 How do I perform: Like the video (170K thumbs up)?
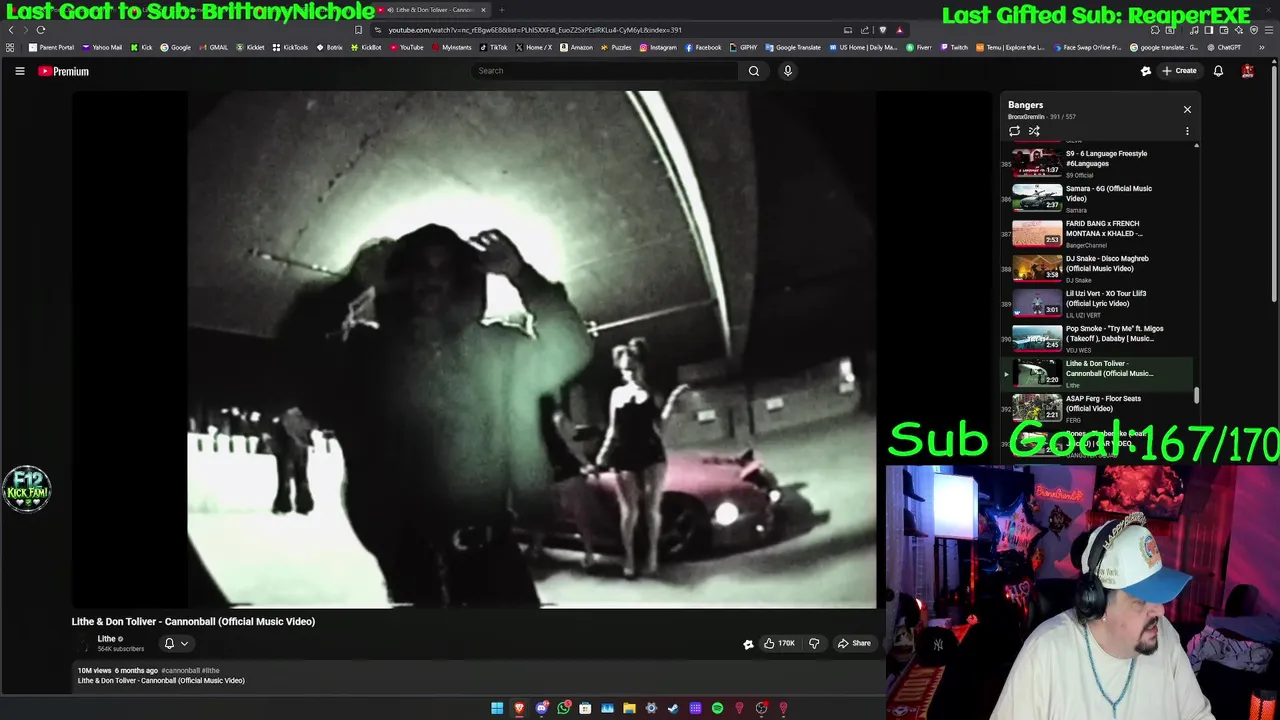click(780, 643)
